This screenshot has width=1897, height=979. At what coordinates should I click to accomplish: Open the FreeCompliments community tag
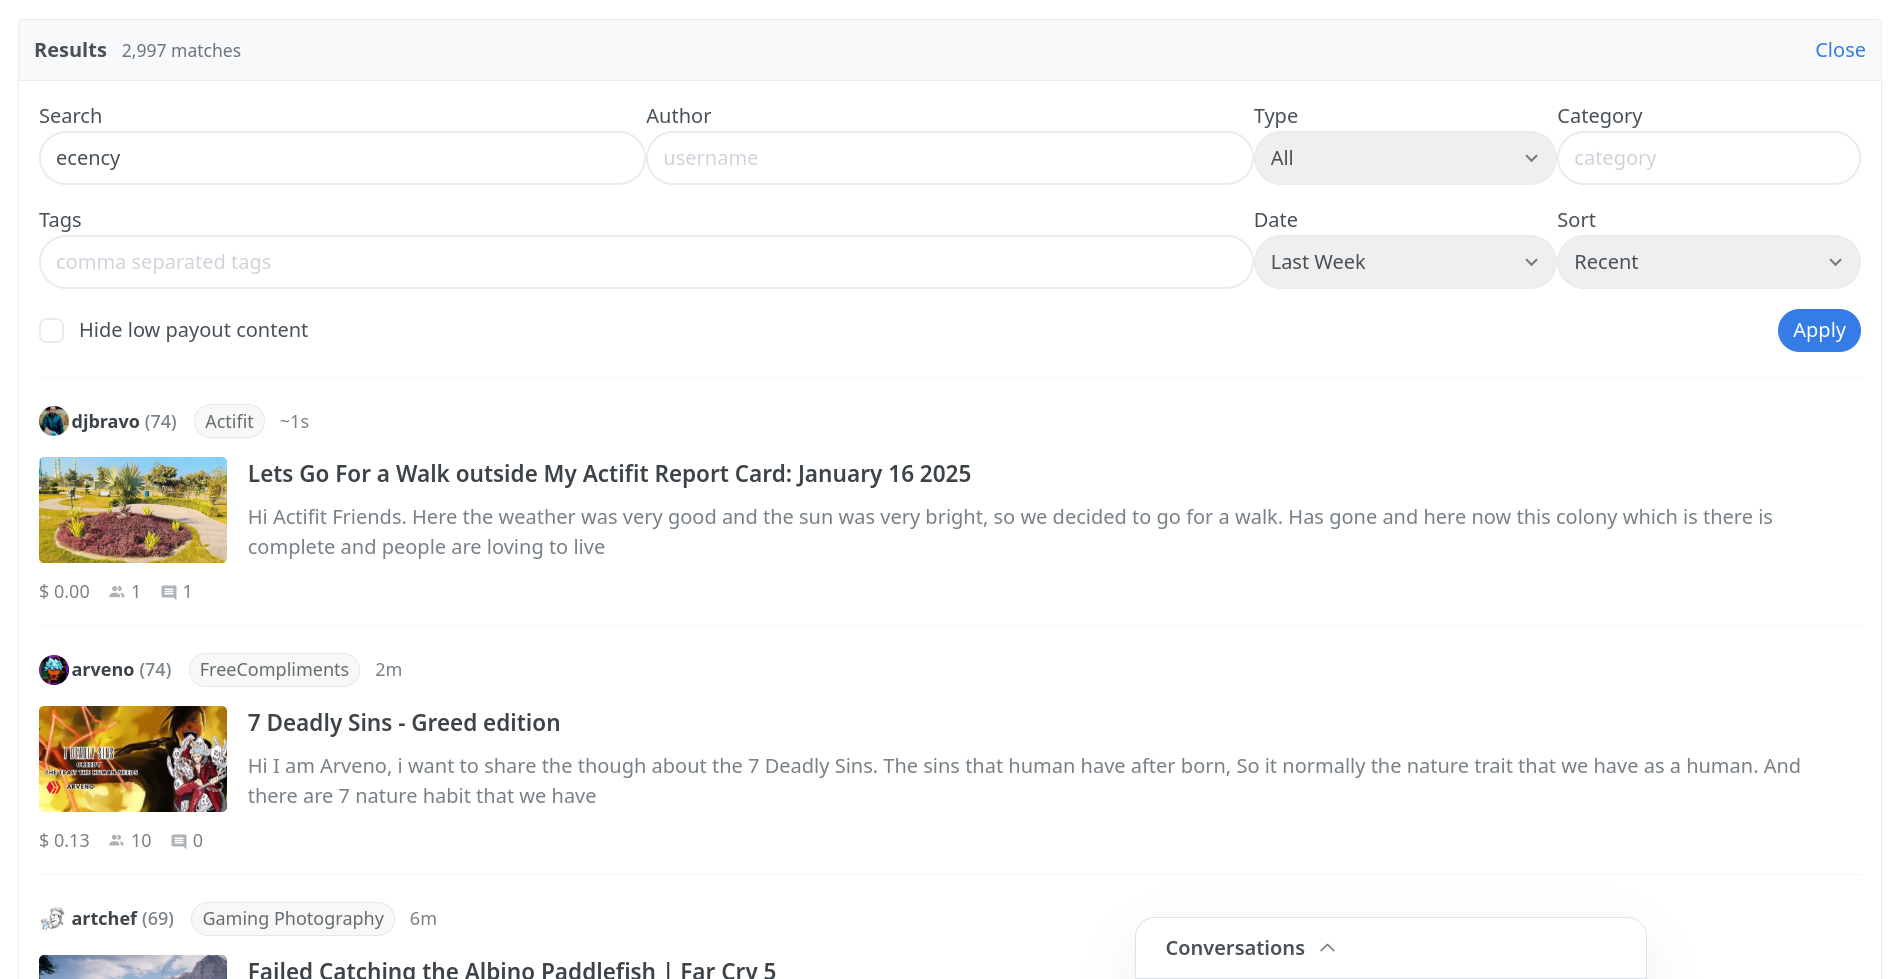click(x=274, y=670)
